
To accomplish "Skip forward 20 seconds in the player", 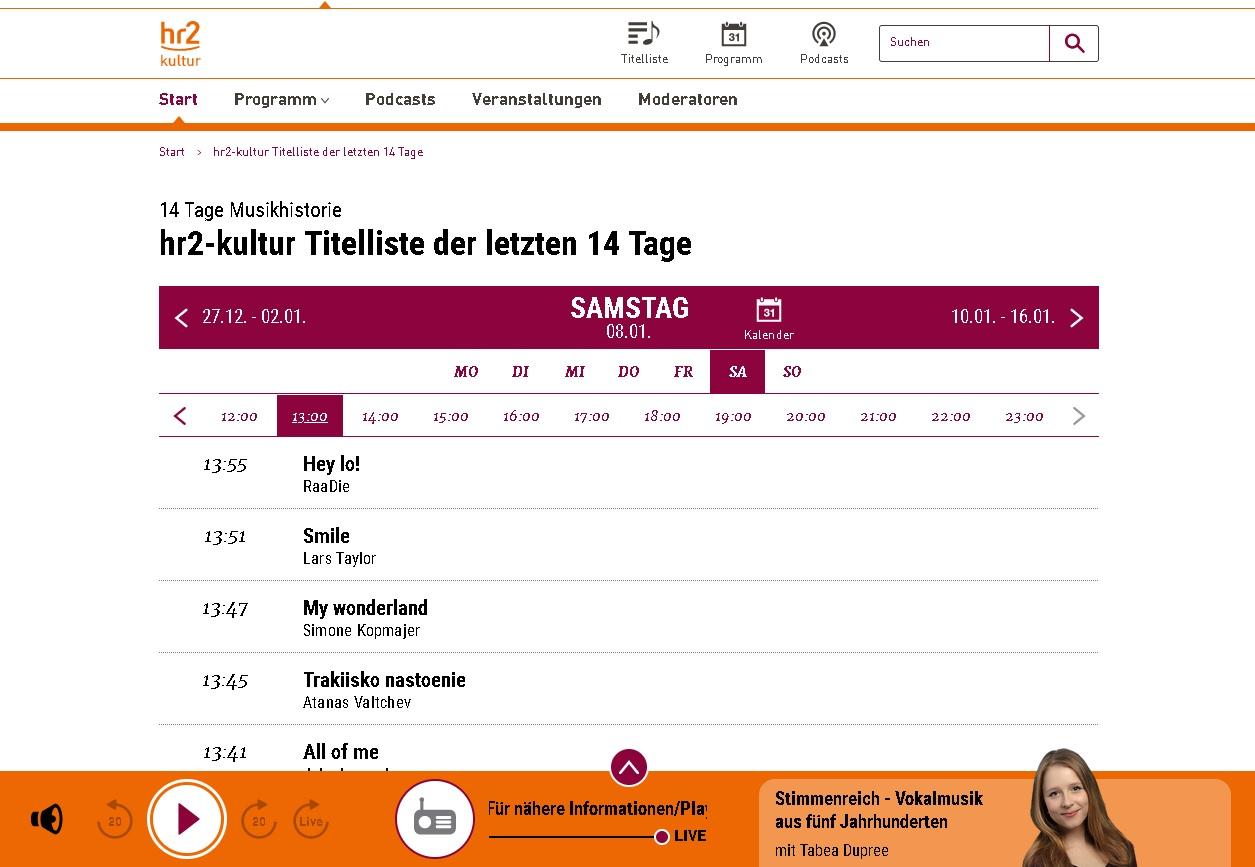I will [x=259, y=819].
